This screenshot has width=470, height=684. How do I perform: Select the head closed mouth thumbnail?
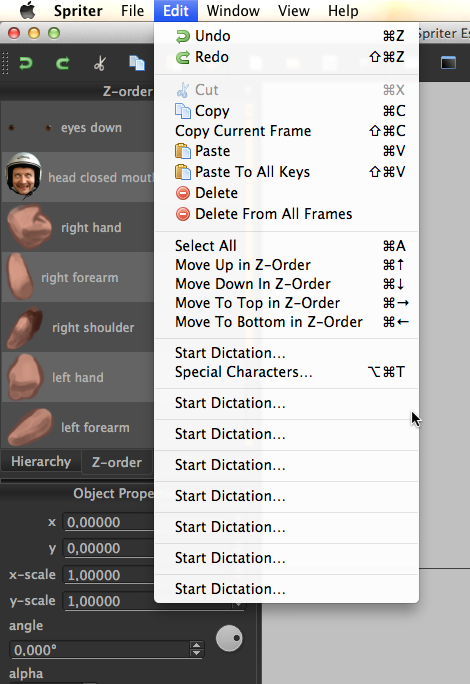point(24,175)
